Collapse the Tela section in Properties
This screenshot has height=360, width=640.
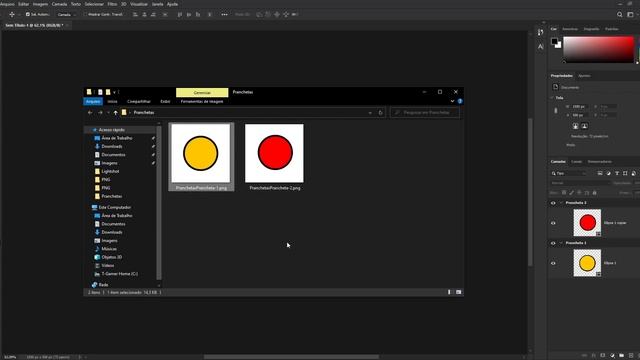click(x=552, y=98)
